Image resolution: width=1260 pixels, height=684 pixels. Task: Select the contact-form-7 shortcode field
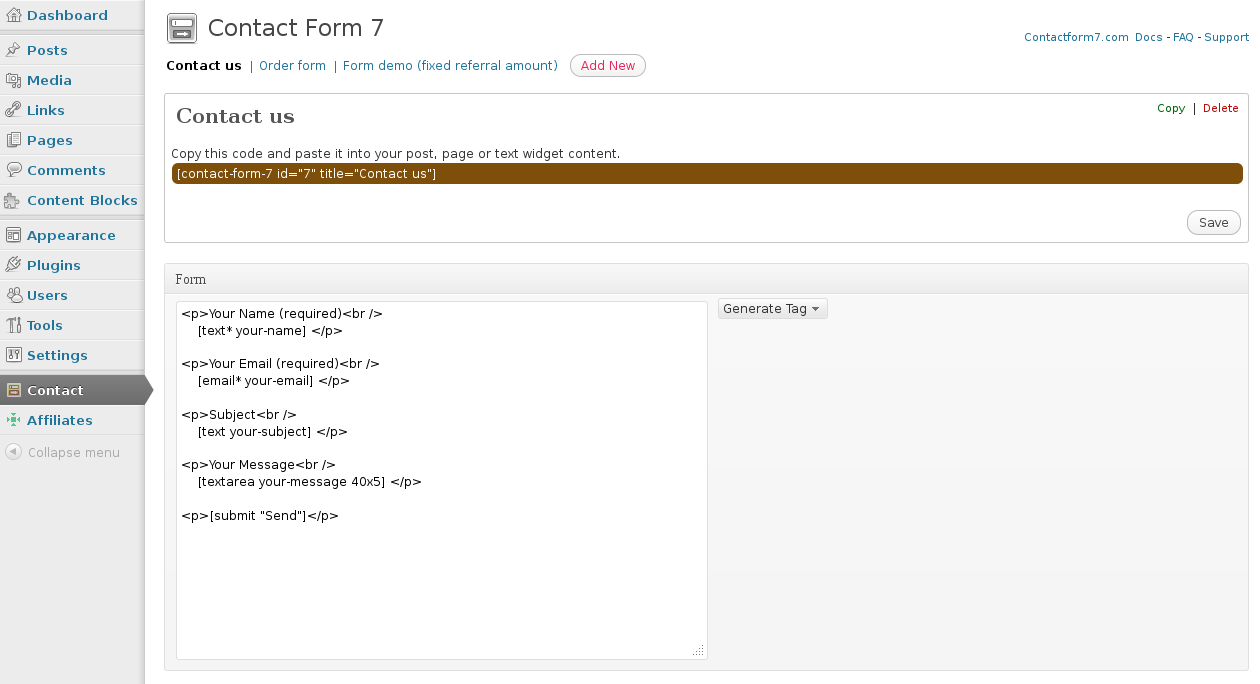coord(707,174)
